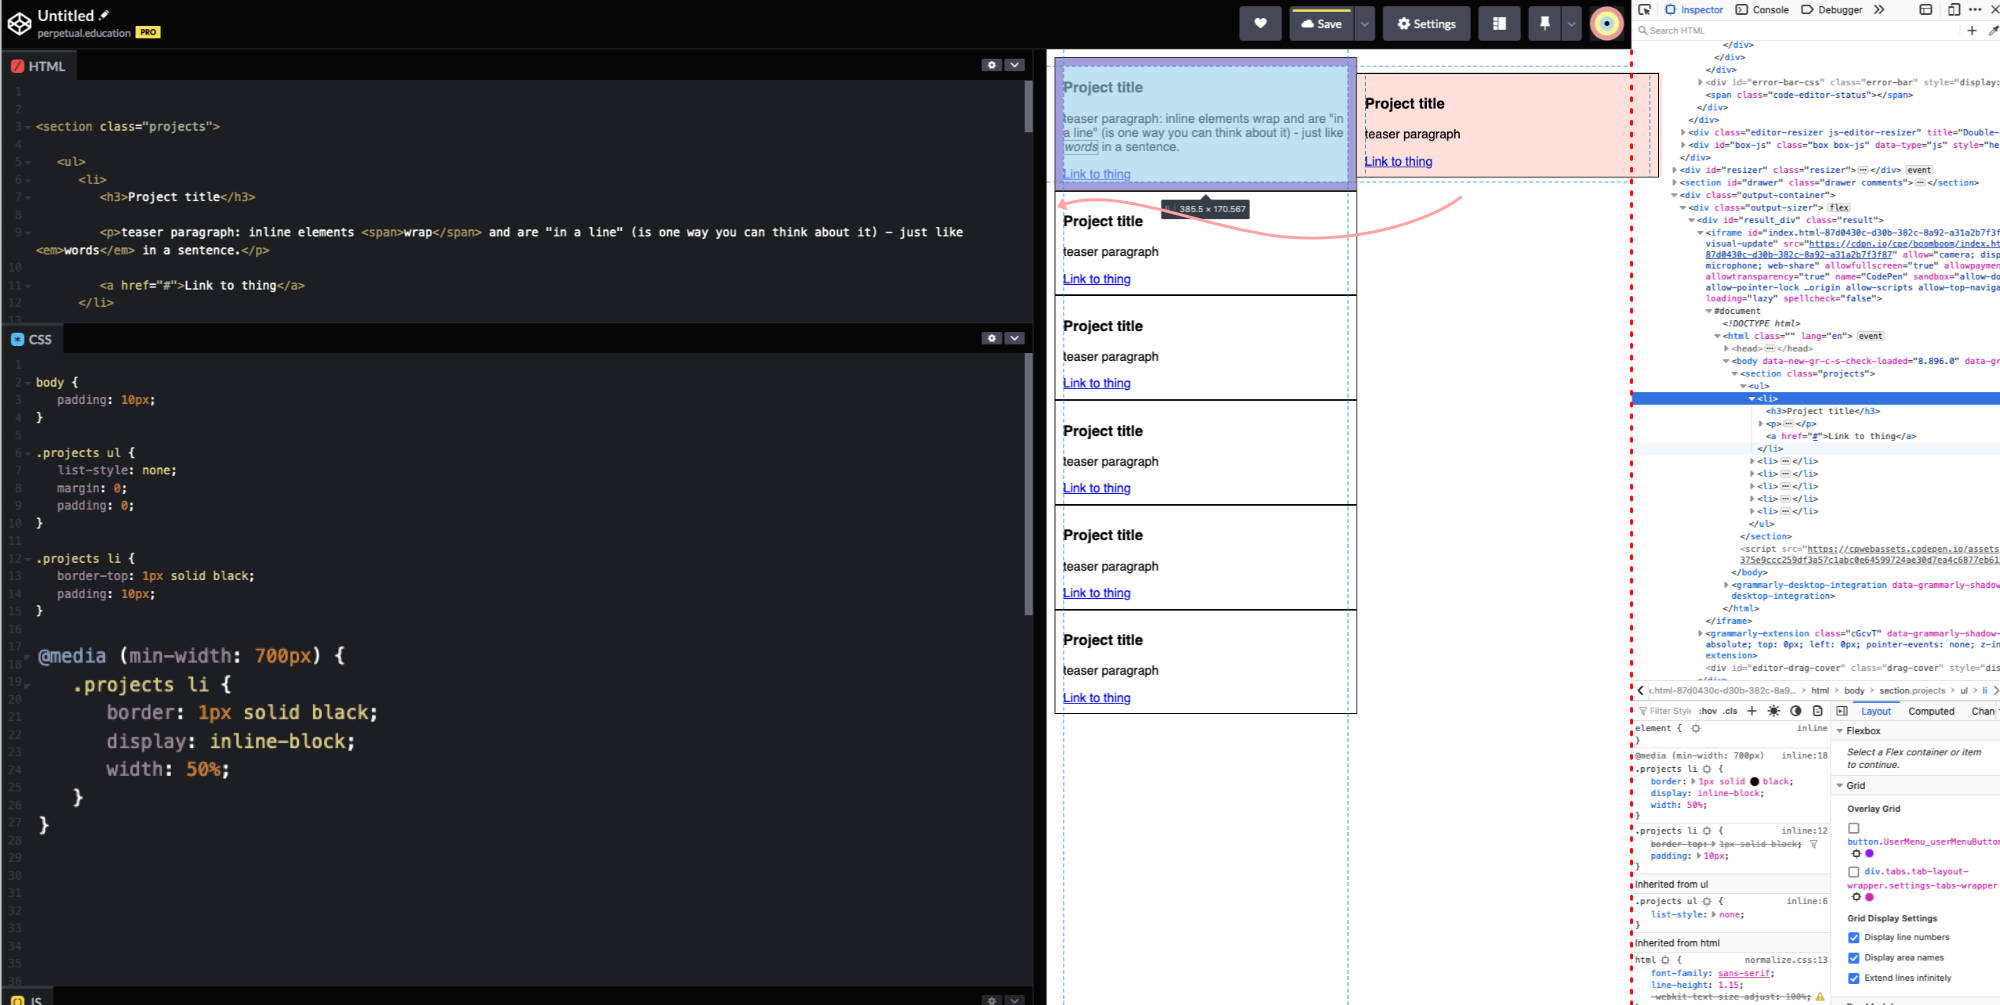Expand the list-style value arrow

(x=1714, y=915)
